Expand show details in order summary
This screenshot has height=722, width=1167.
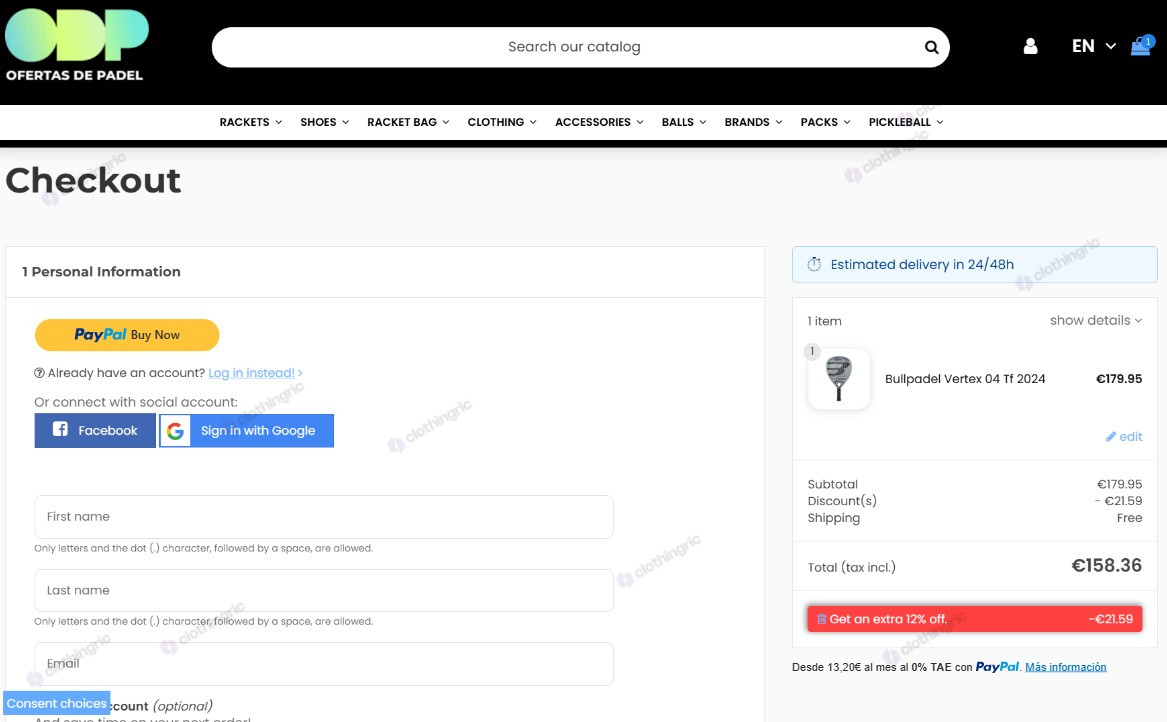pos(1096,320)
